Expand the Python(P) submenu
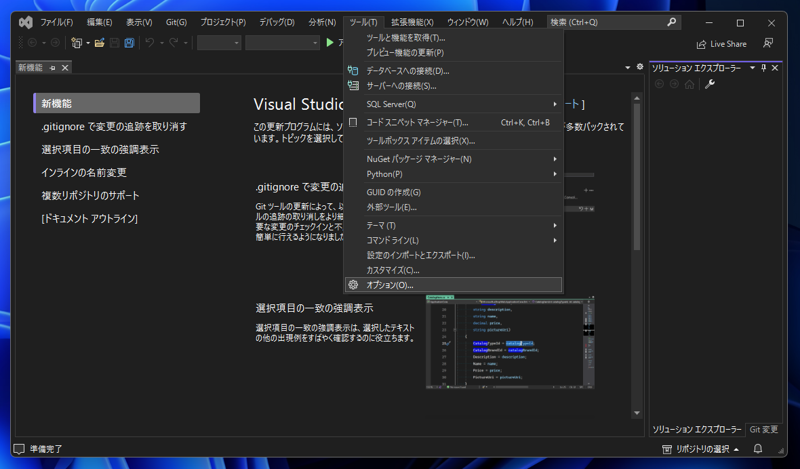The width and height of the screenshot is (800, 469). click(x=555, y=174)
